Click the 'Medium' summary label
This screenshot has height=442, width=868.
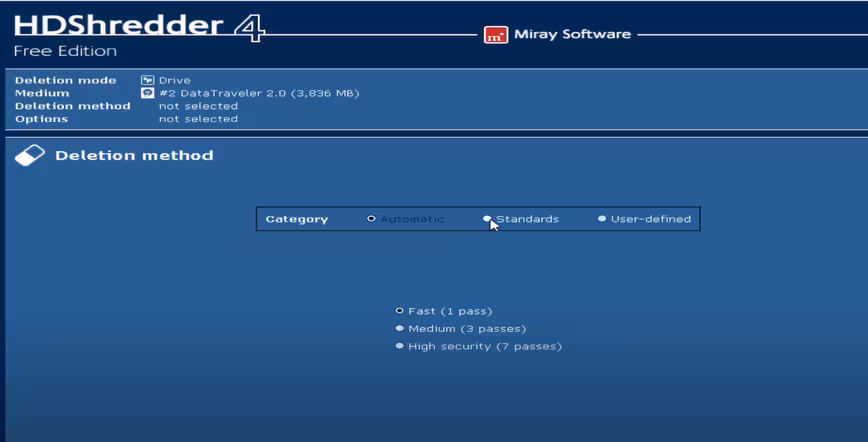click(42, 93)
